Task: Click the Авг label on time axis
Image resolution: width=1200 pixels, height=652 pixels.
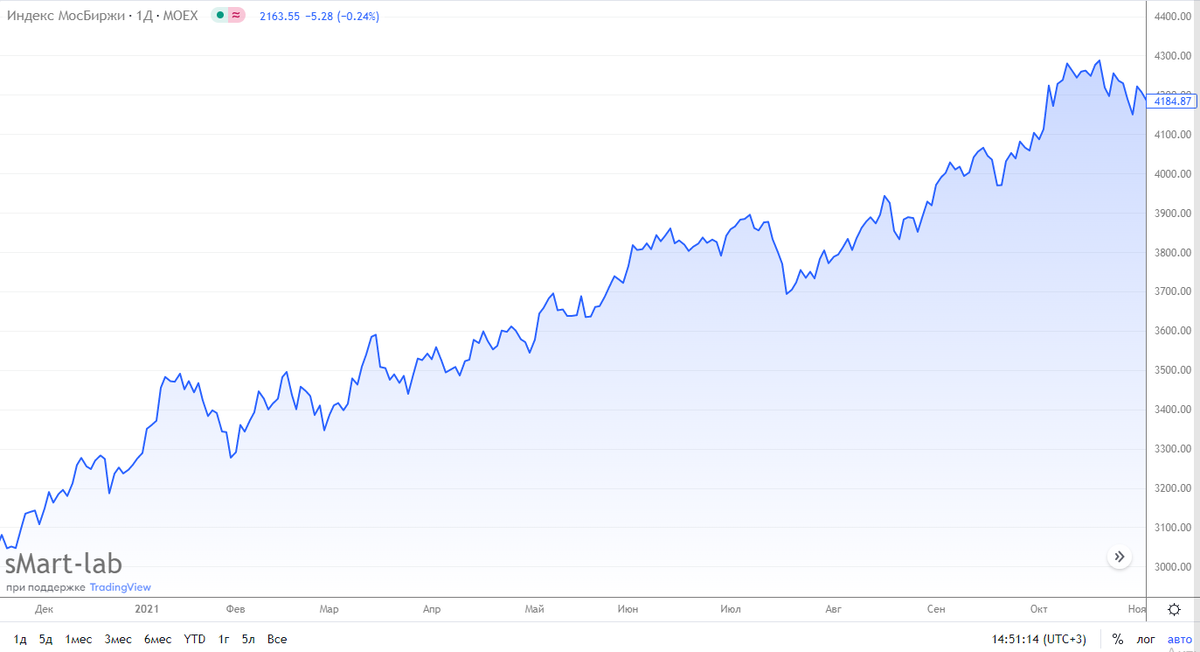Action: 833,608
